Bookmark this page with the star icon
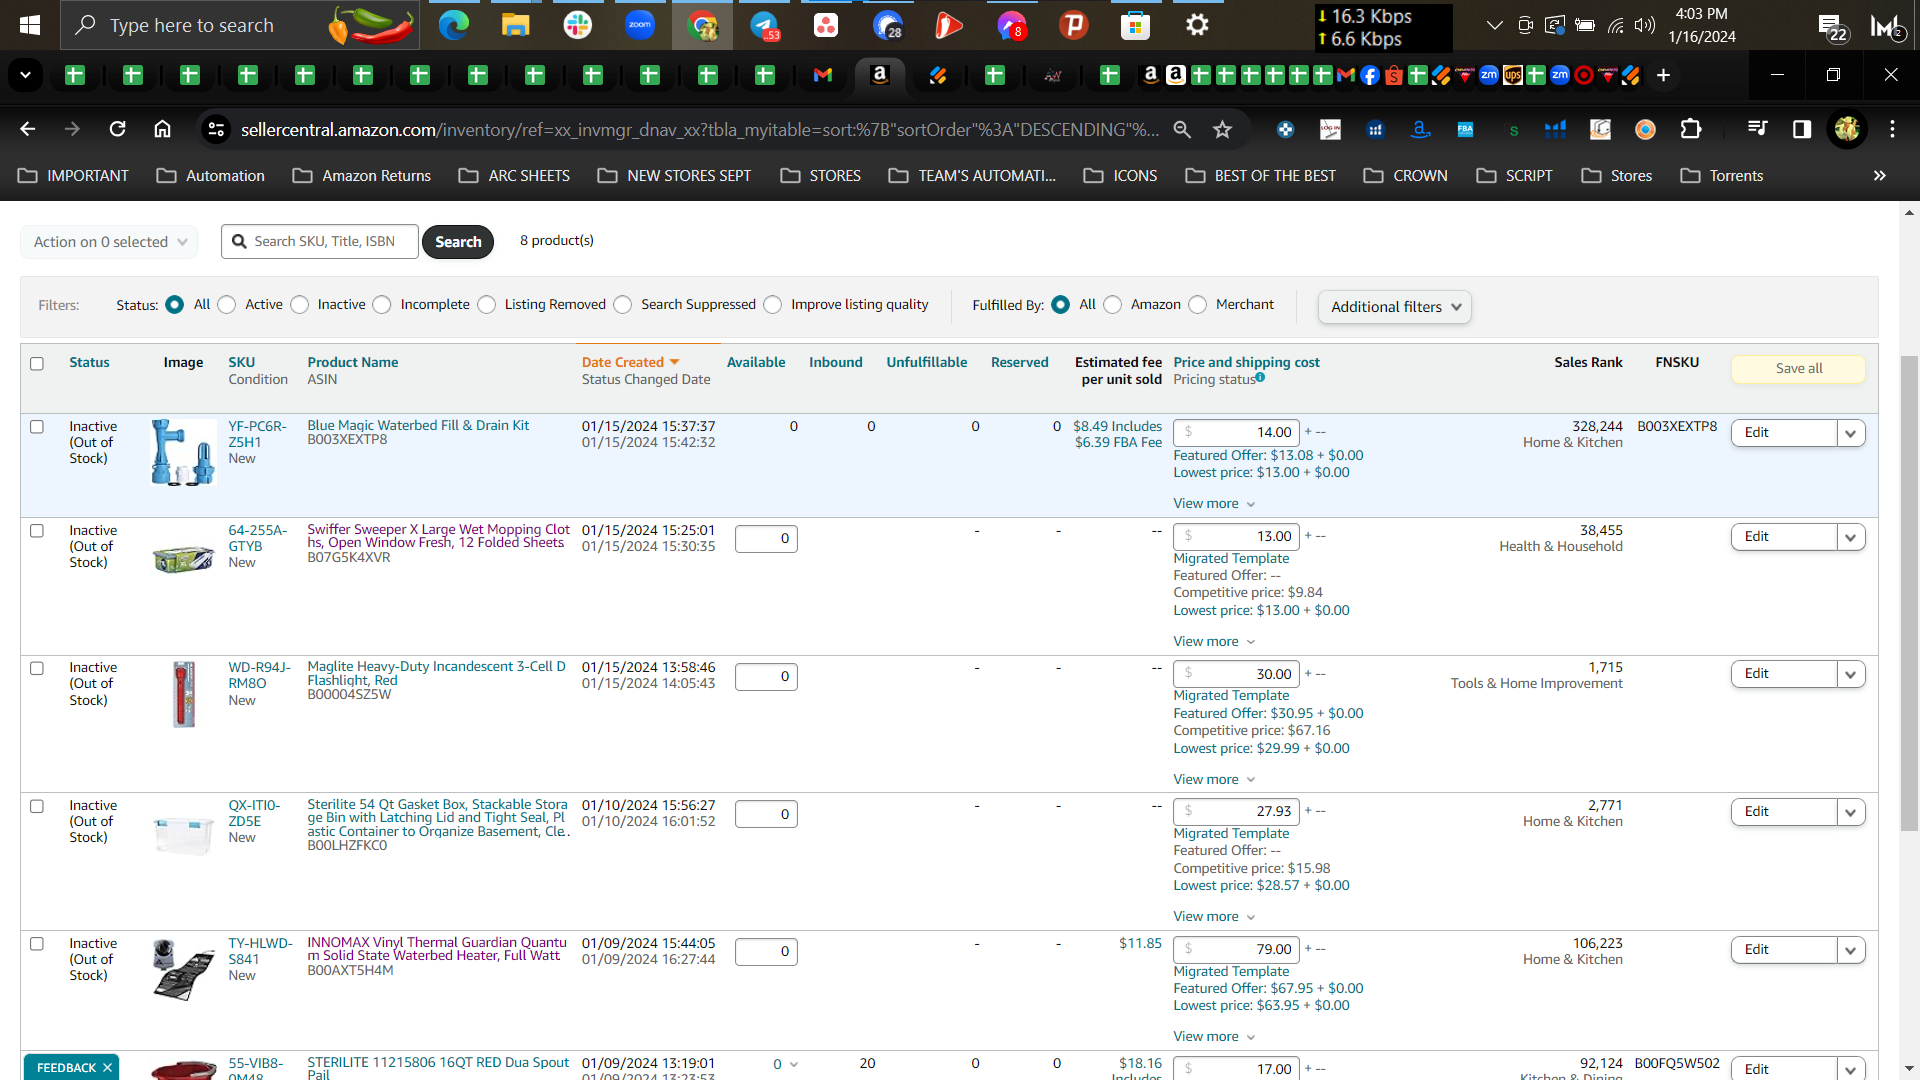Screen dimensions: 1920x1080 click(1222, 129)
